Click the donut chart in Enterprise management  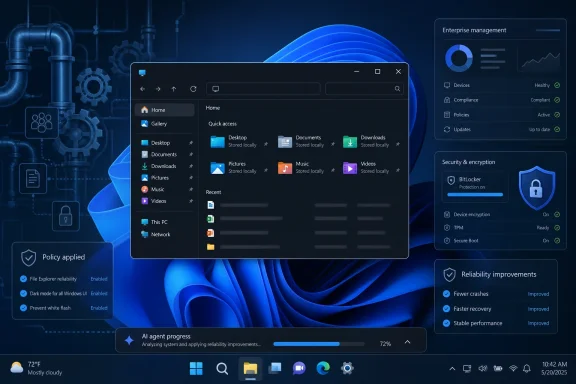(x=459, y=58)
